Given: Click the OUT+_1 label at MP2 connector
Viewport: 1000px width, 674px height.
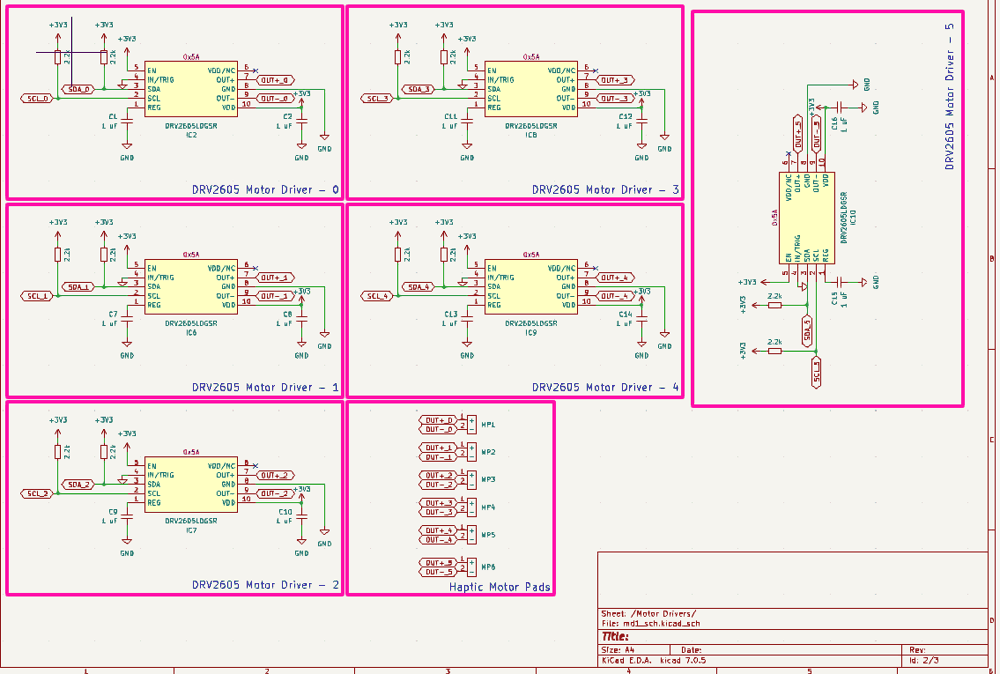Looking at the screenshot, I should point(439,448).
